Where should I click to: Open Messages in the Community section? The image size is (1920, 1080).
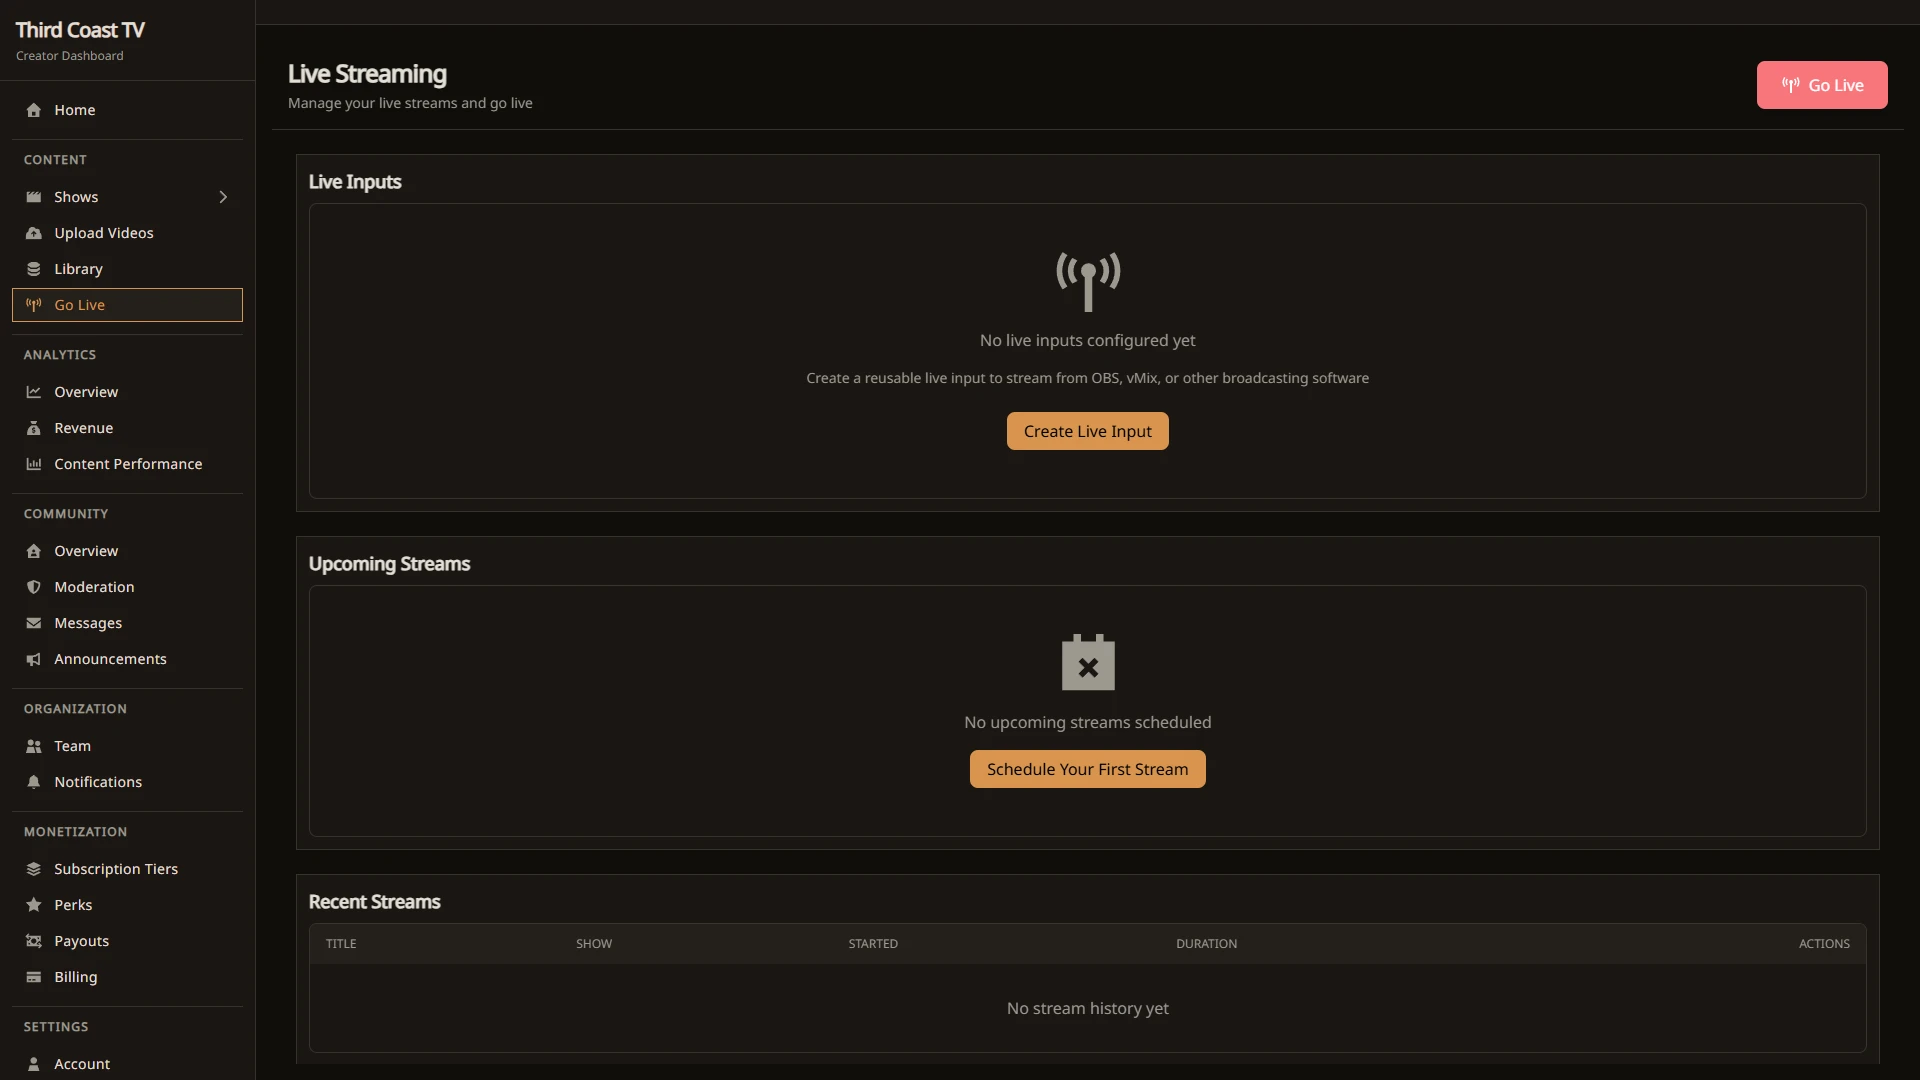click(x=127, y=623)
